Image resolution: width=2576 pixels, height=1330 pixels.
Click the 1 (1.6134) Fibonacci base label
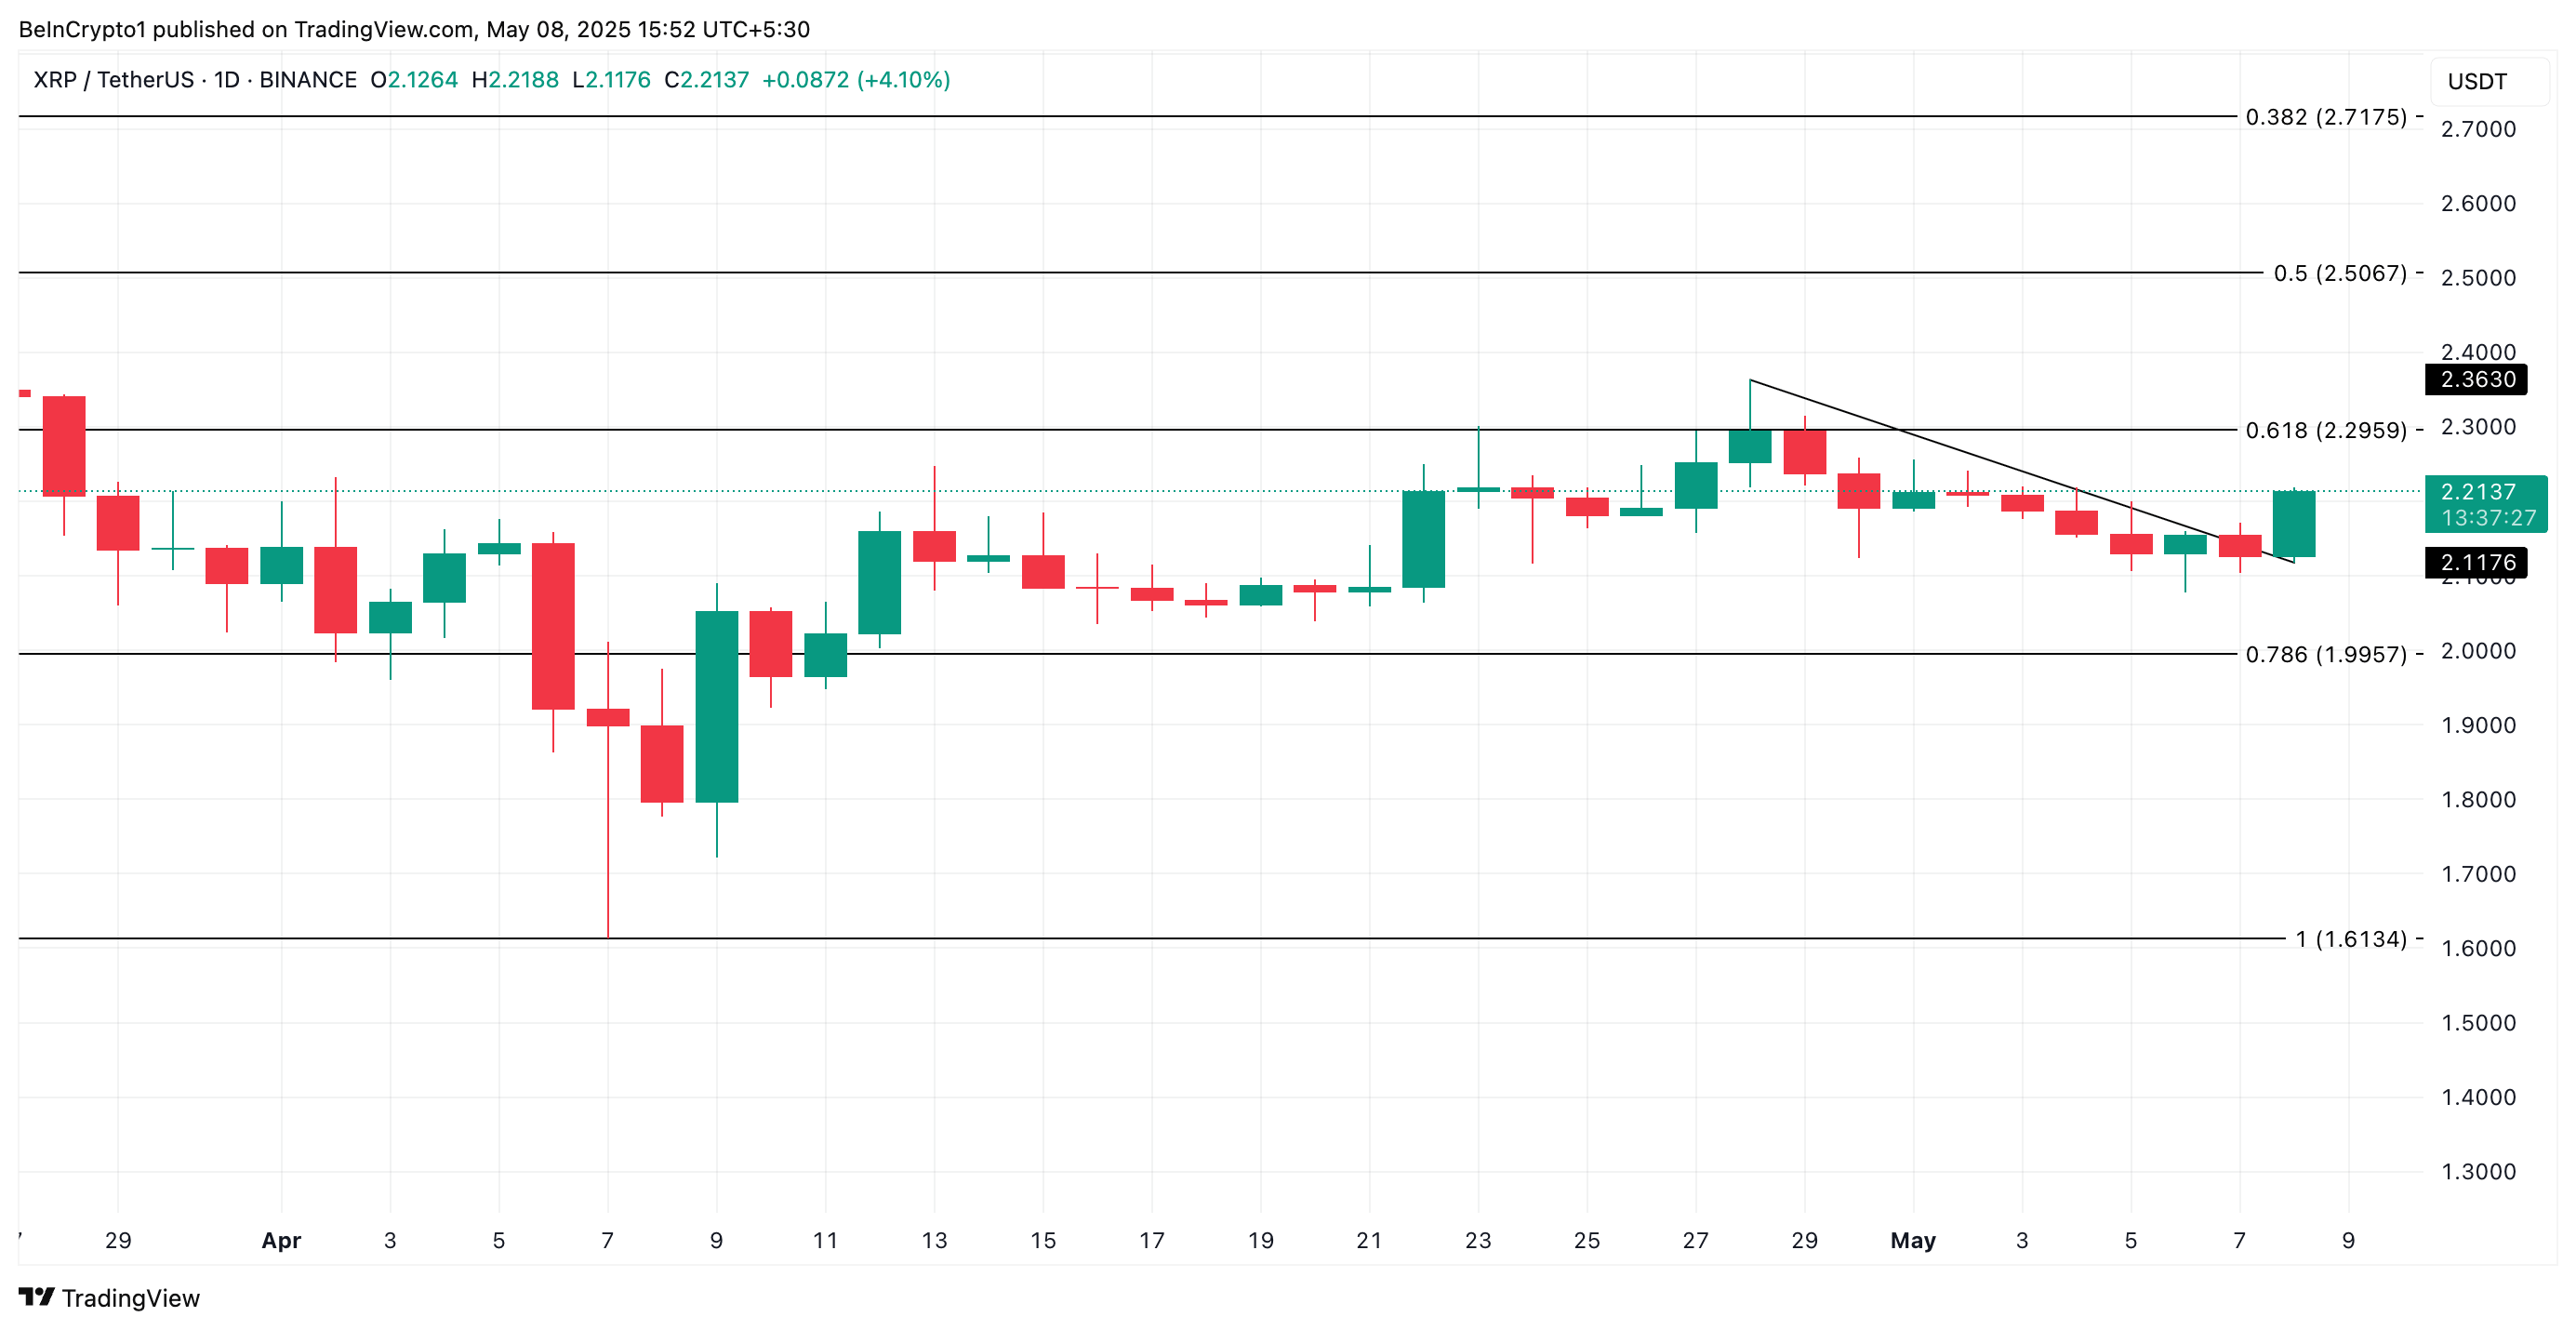[x=2351, y=939]
